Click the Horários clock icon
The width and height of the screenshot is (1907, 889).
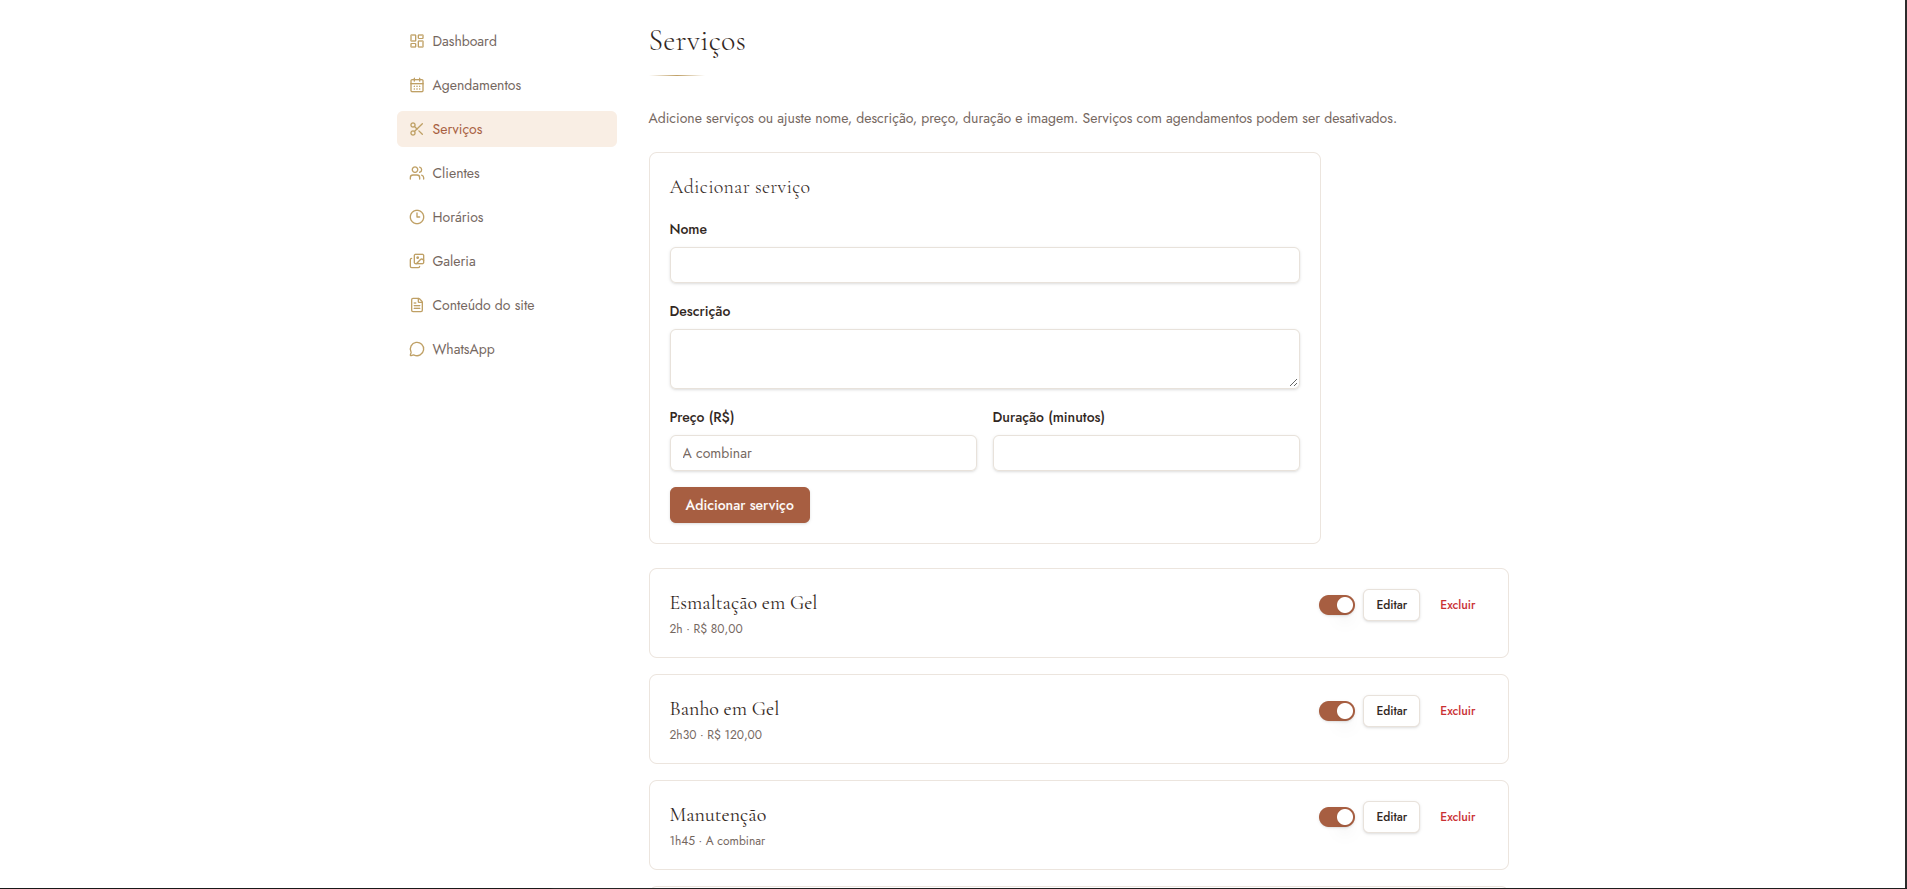pyautogui.click(x=417, y=217)
